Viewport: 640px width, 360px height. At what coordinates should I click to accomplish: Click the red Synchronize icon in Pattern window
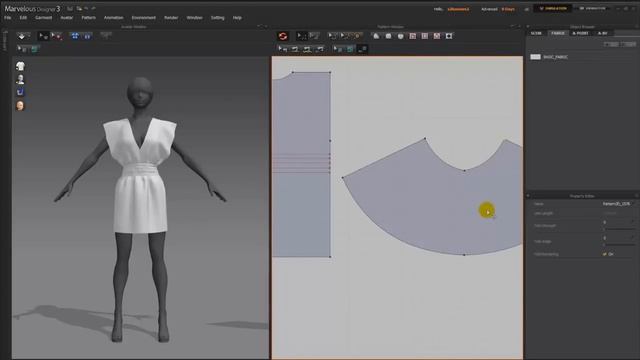click(x=282, y=36)
